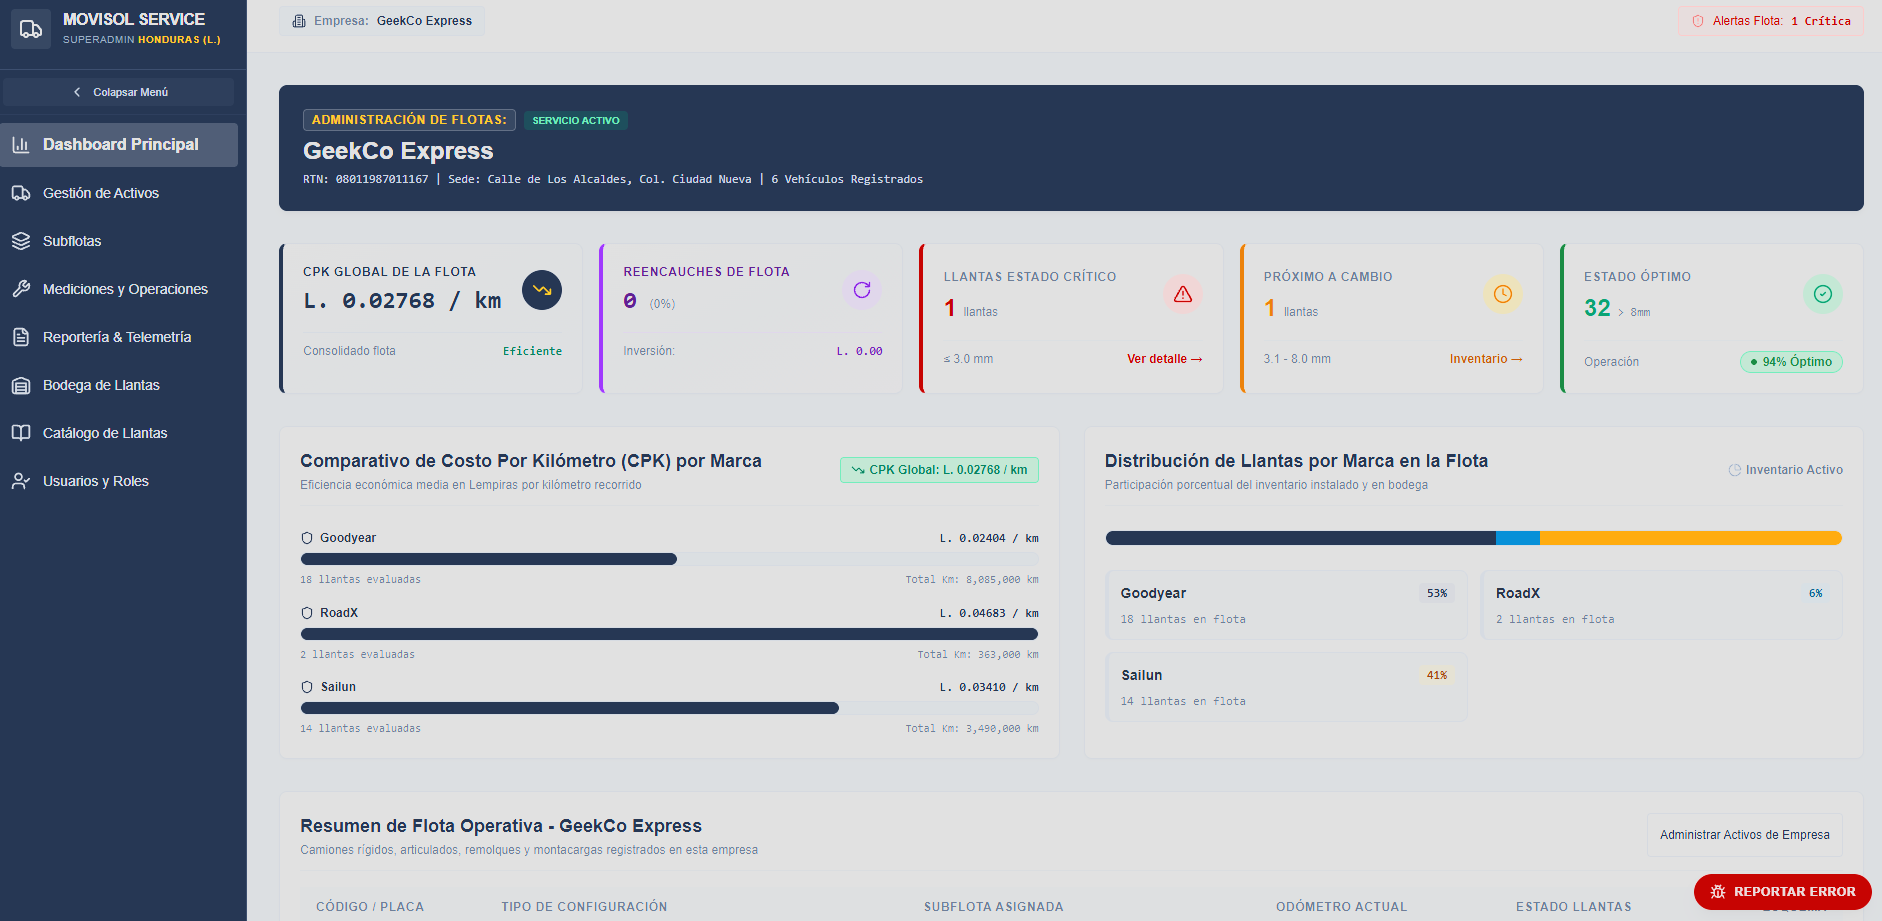Click the SUBFLOTA ASIGNADA column header
1882x921 pixels.
click(994, 907)
